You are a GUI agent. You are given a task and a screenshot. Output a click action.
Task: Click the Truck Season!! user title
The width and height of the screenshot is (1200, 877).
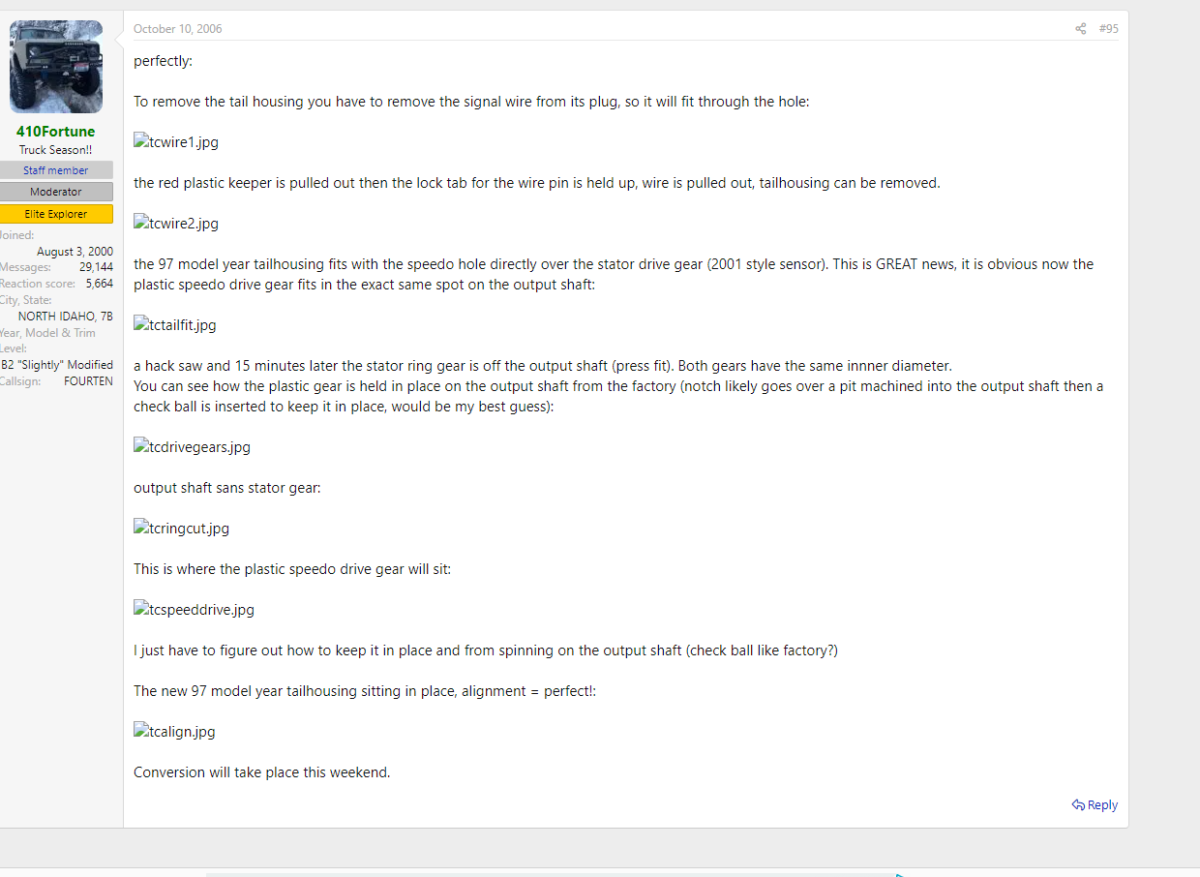(56, 150)
